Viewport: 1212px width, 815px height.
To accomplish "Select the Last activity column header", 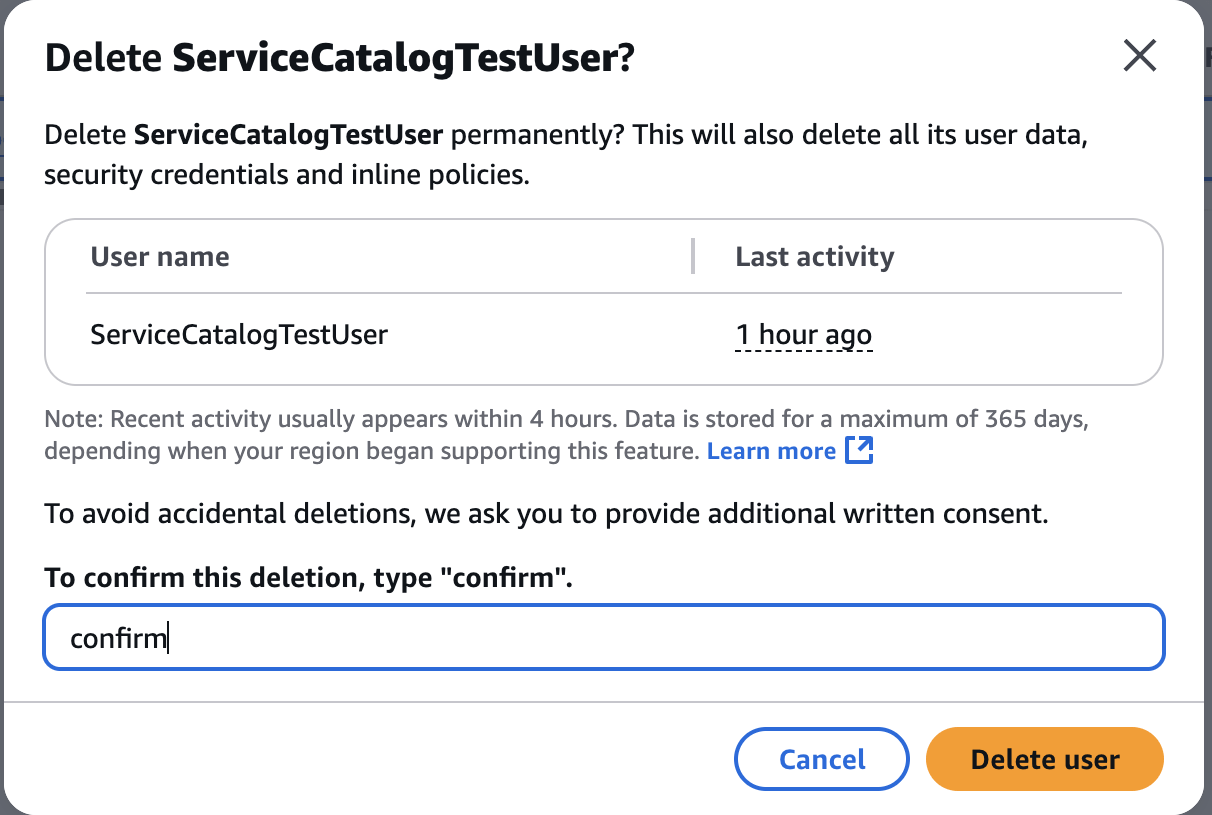I will (814, 257).
